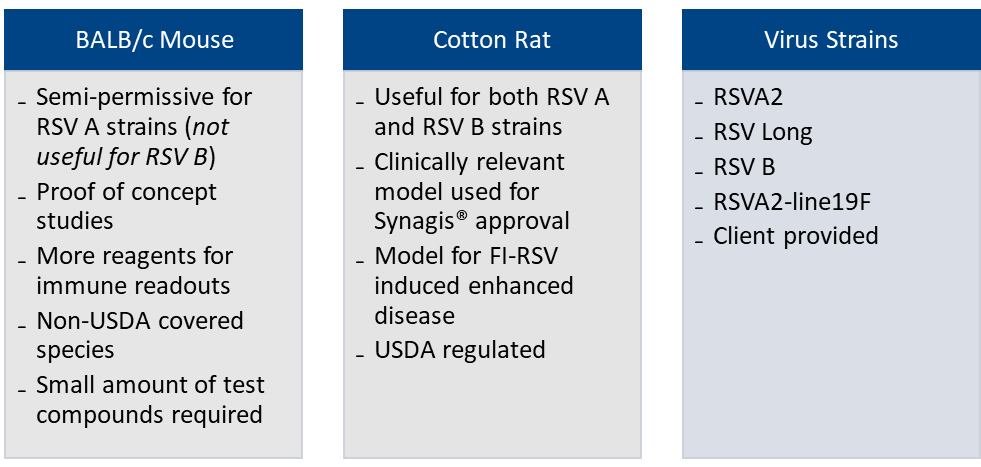Select More reagents for immune readouts text
981x467 pixels.
coord(135,270)
